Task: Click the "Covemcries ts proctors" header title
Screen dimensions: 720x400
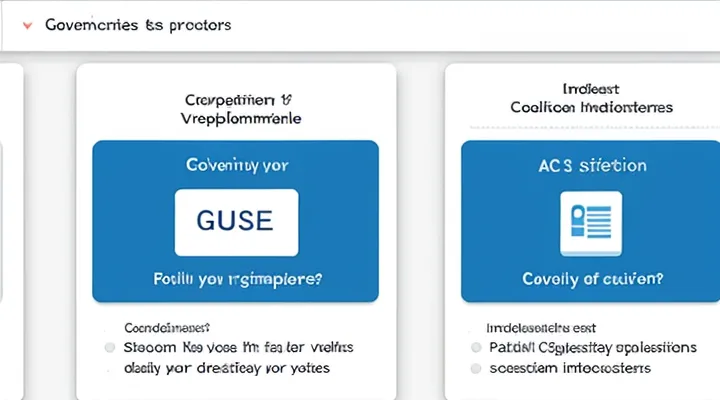Action: point(138,25)
